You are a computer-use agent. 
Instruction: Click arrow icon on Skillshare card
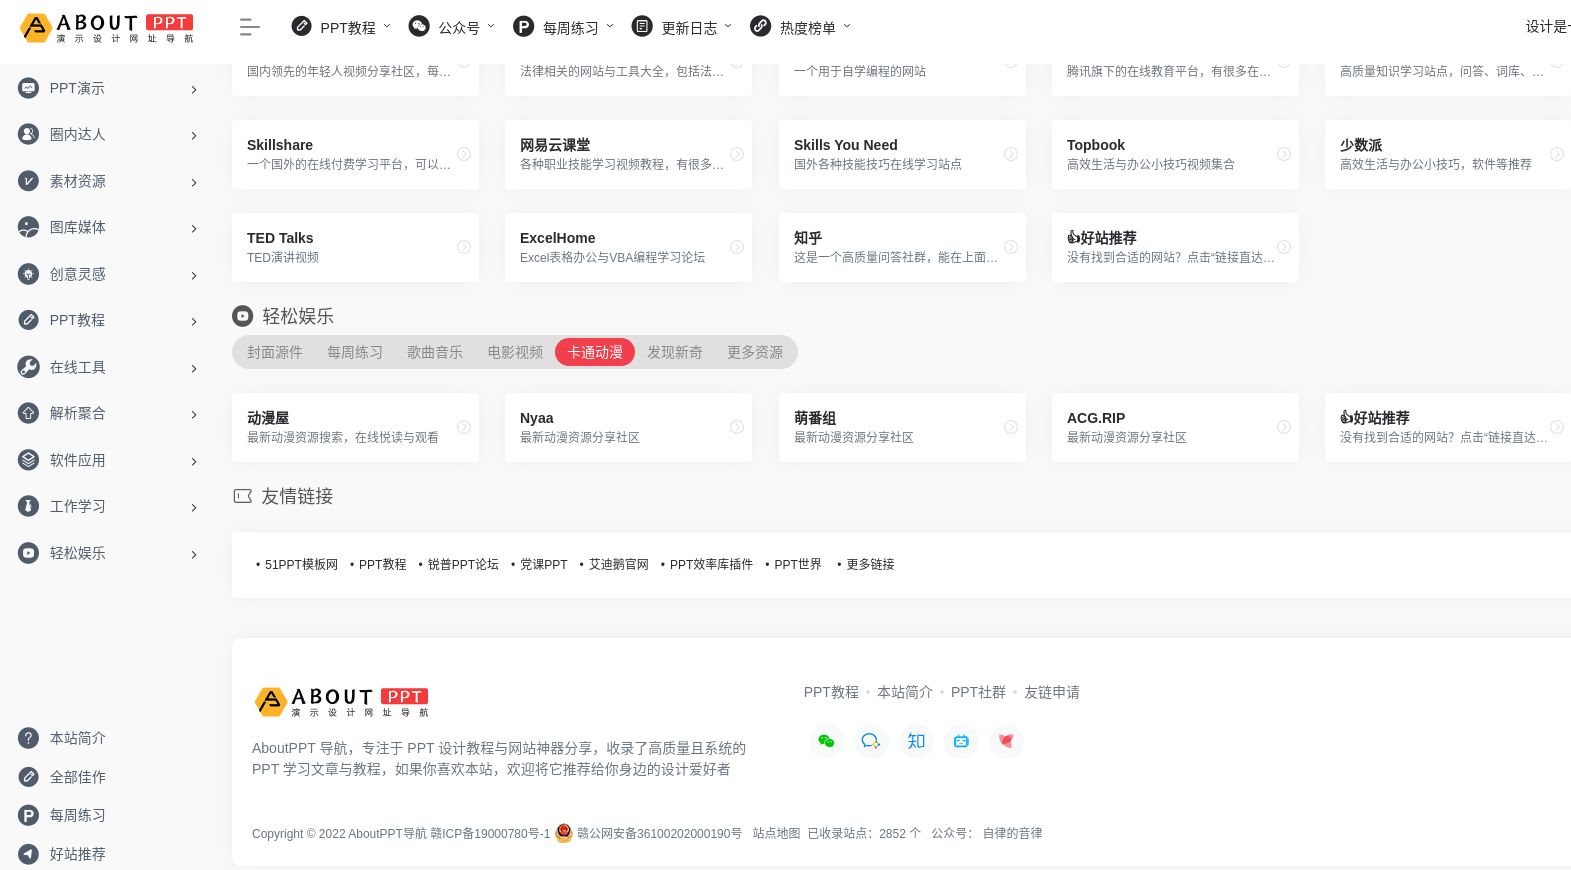click(x=464, y=154)
